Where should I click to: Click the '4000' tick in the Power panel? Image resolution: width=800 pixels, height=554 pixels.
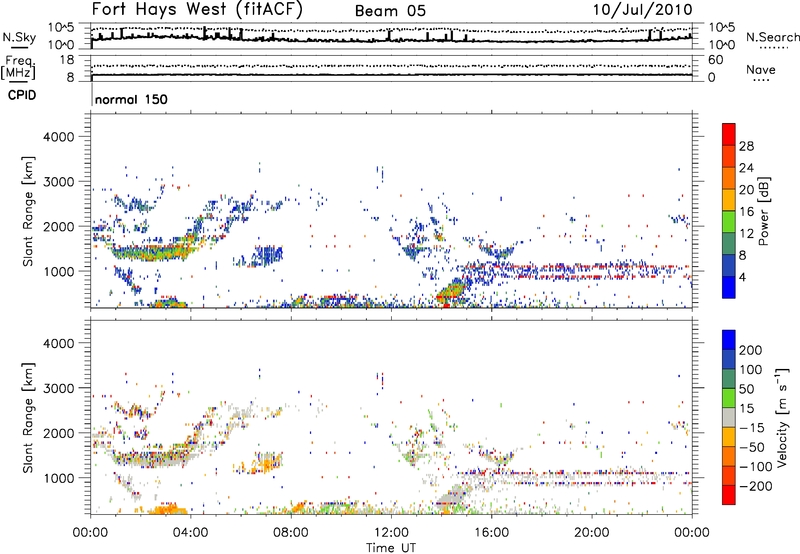click(59, 137)
